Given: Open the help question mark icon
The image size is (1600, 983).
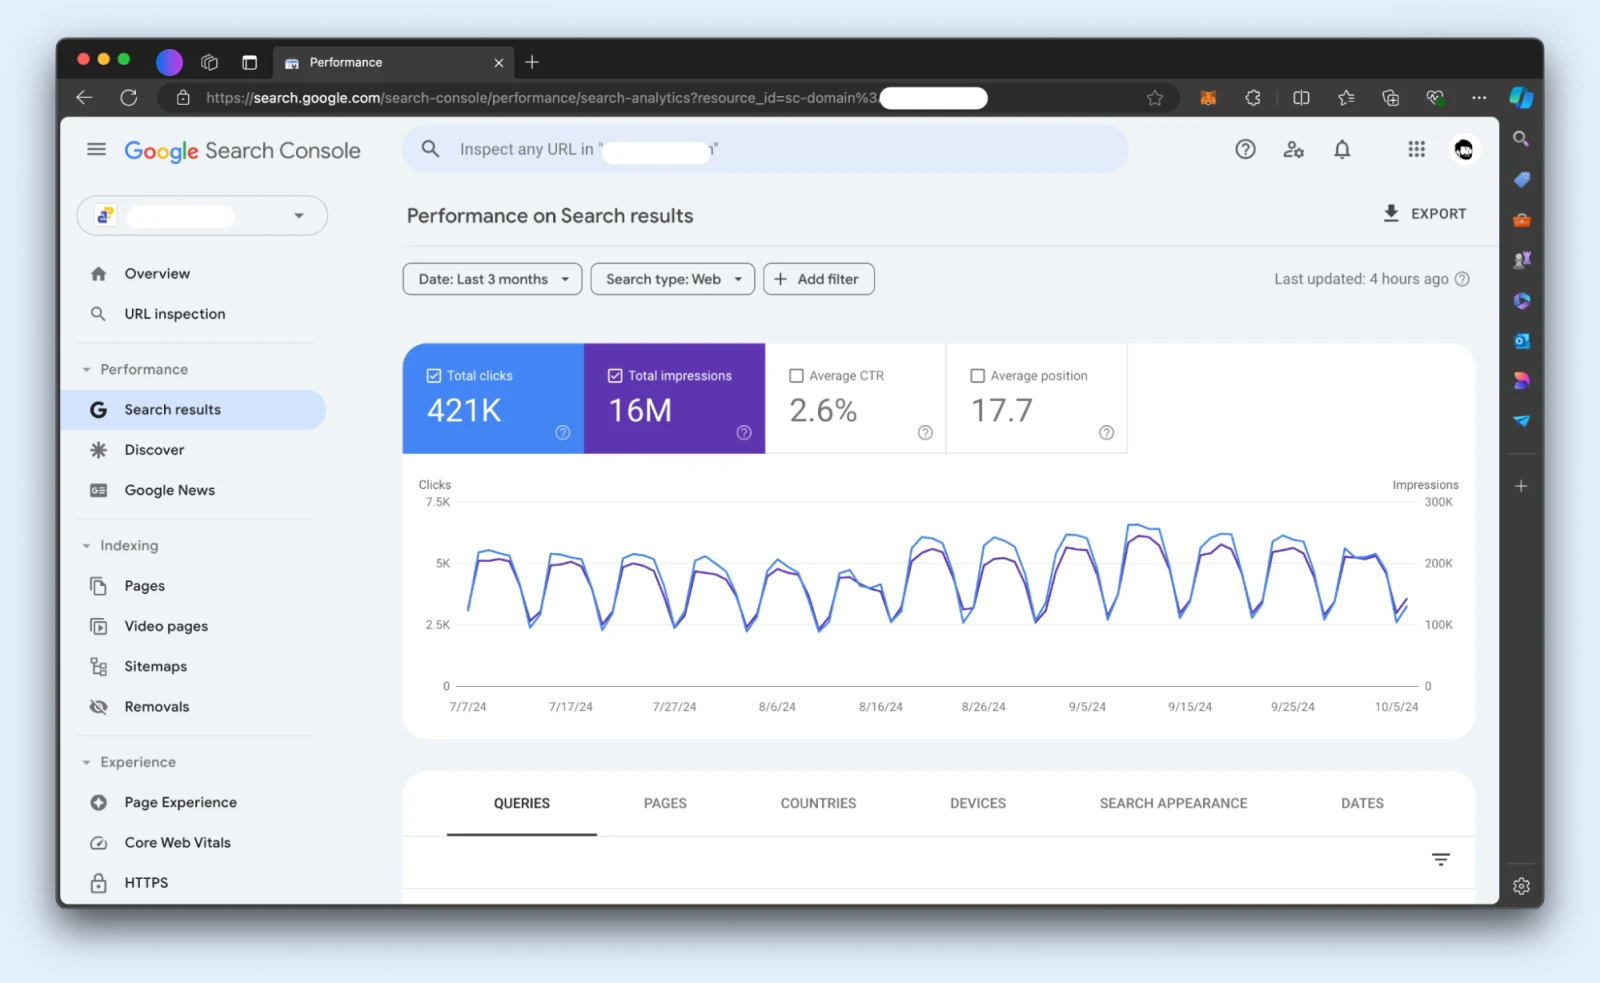Looking at the screenshot, I should pyautogui.click(x=1245, y=149).
